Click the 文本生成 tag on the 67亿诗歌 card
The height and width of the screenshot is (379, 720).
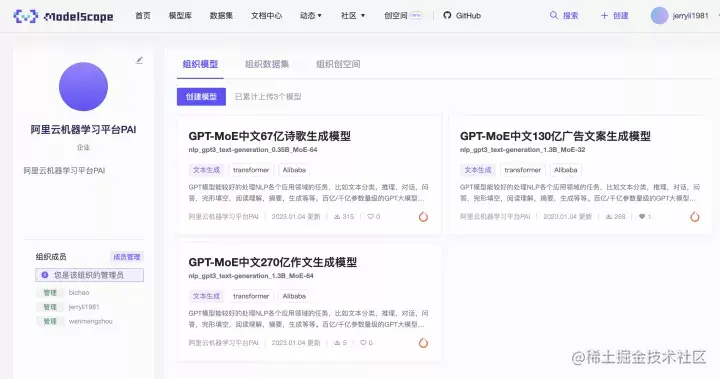click(206, 170)
